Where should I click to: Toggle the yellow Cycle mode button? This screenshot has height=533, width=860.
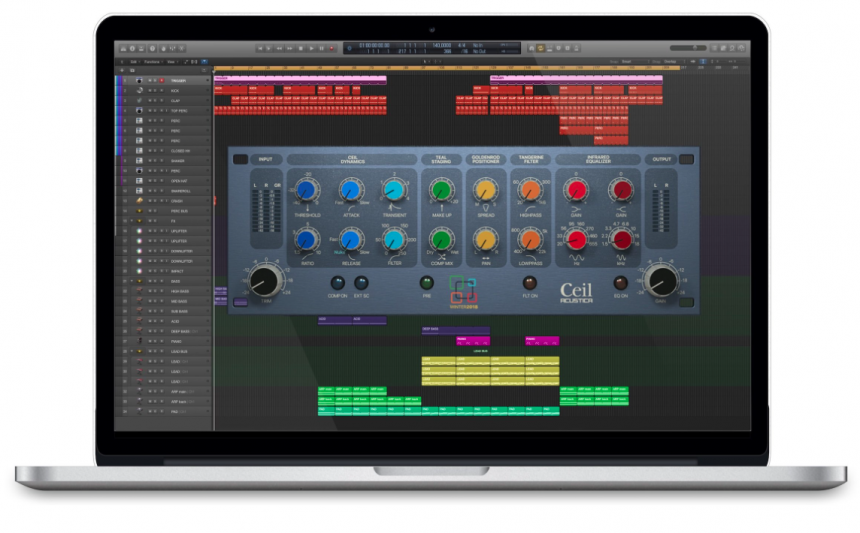540,48
